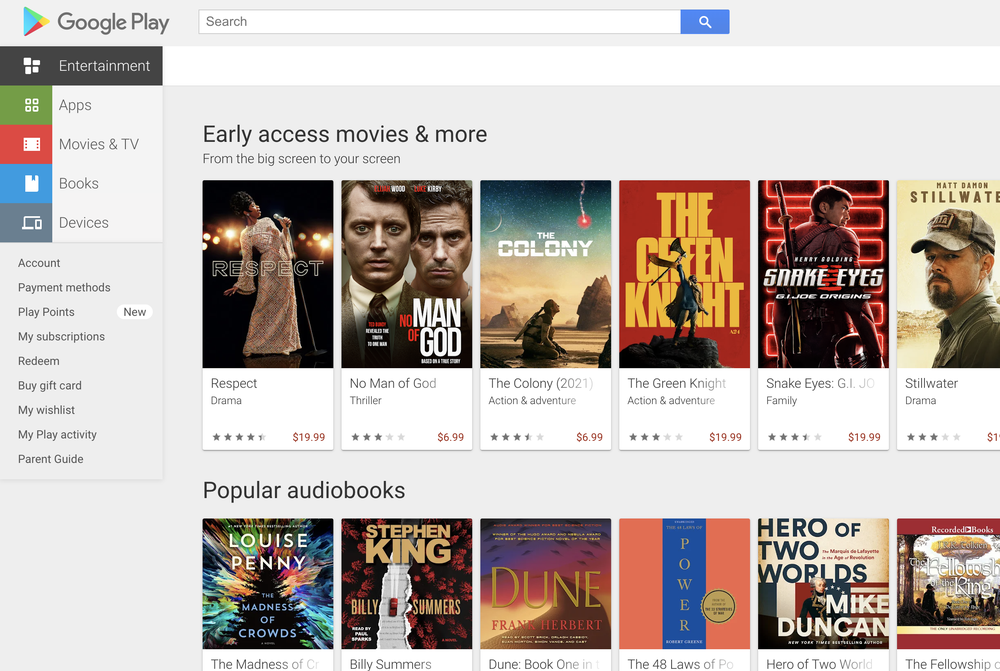Click the Family genre under Snake Eyes
Screen dimensions: 1000x671
click(781, 401)
